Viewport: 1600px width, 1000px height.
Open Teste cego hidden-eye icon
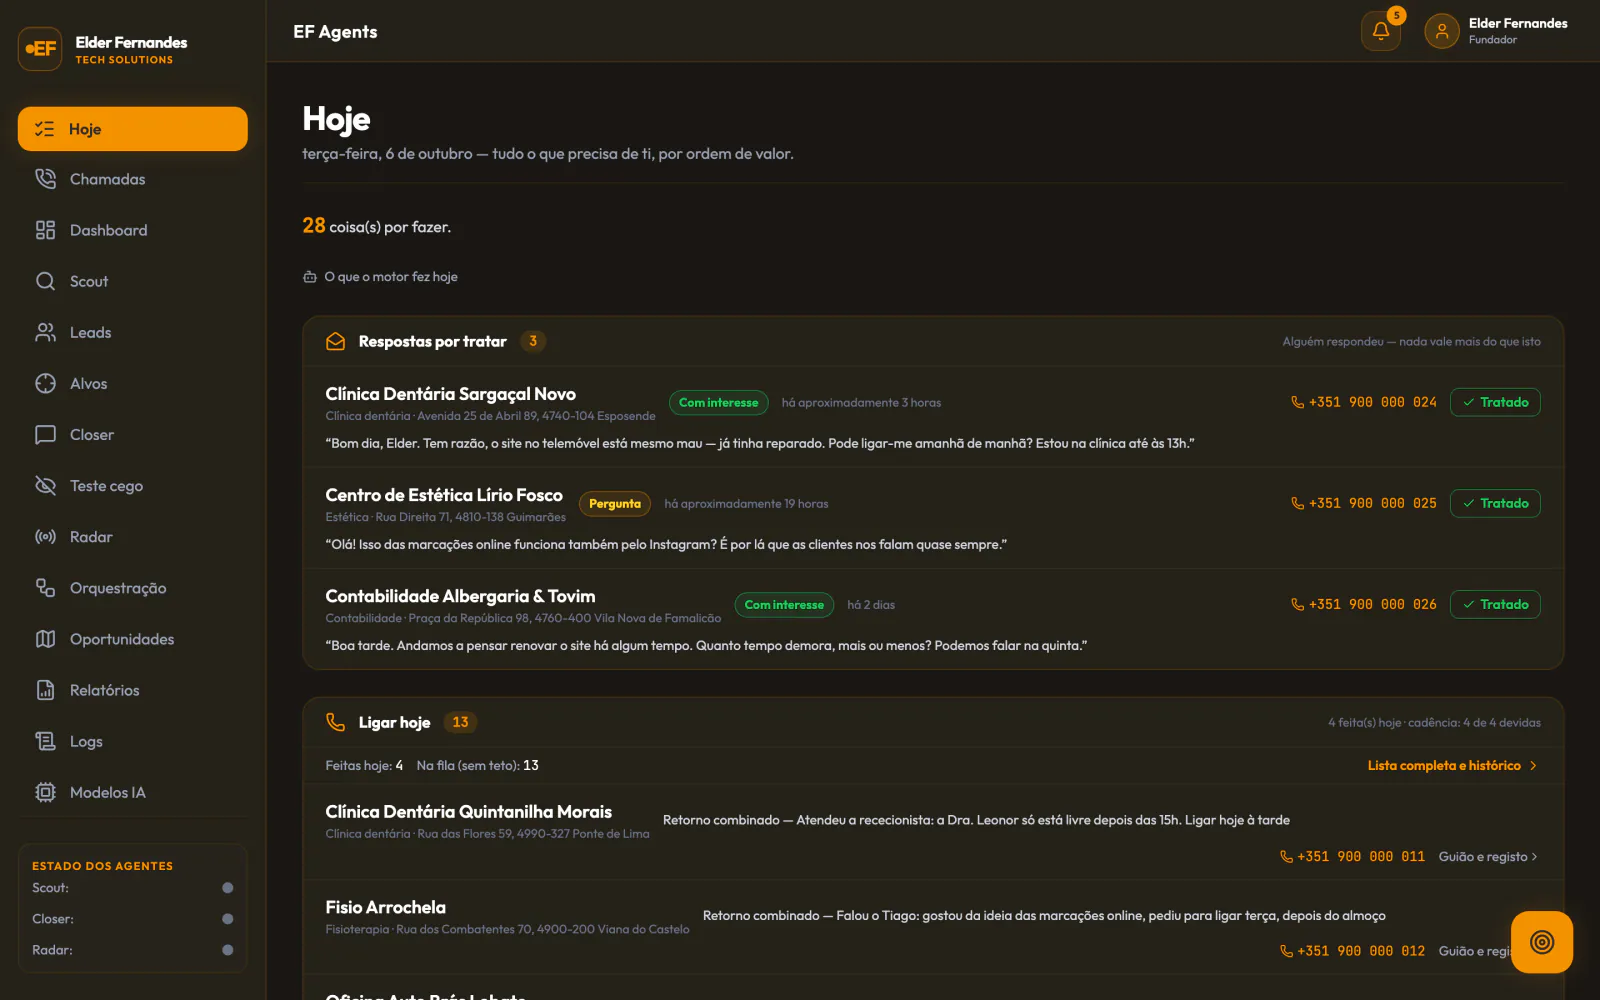point(45,485)
